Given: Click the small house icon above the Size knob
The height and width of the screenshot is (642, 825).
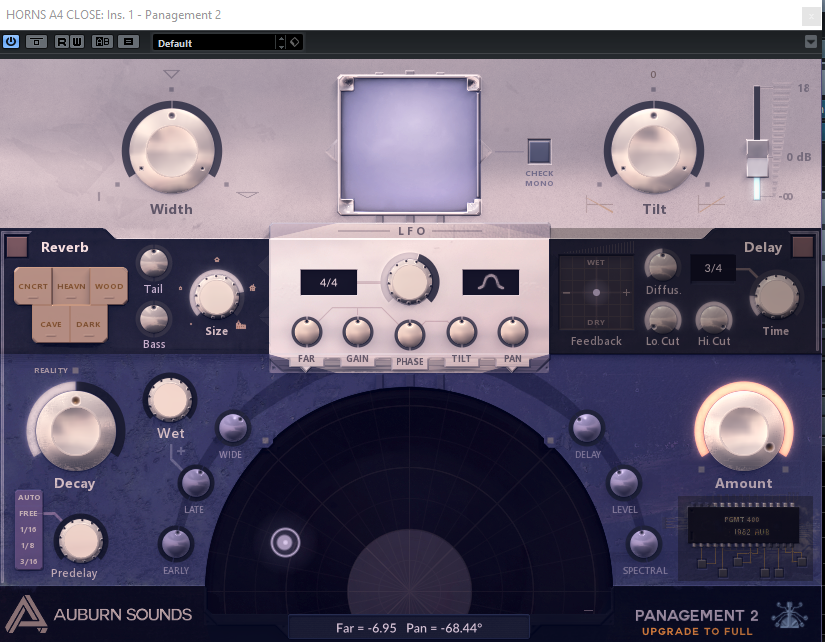Looking at the screenshot, I should (x=217, y=259).
